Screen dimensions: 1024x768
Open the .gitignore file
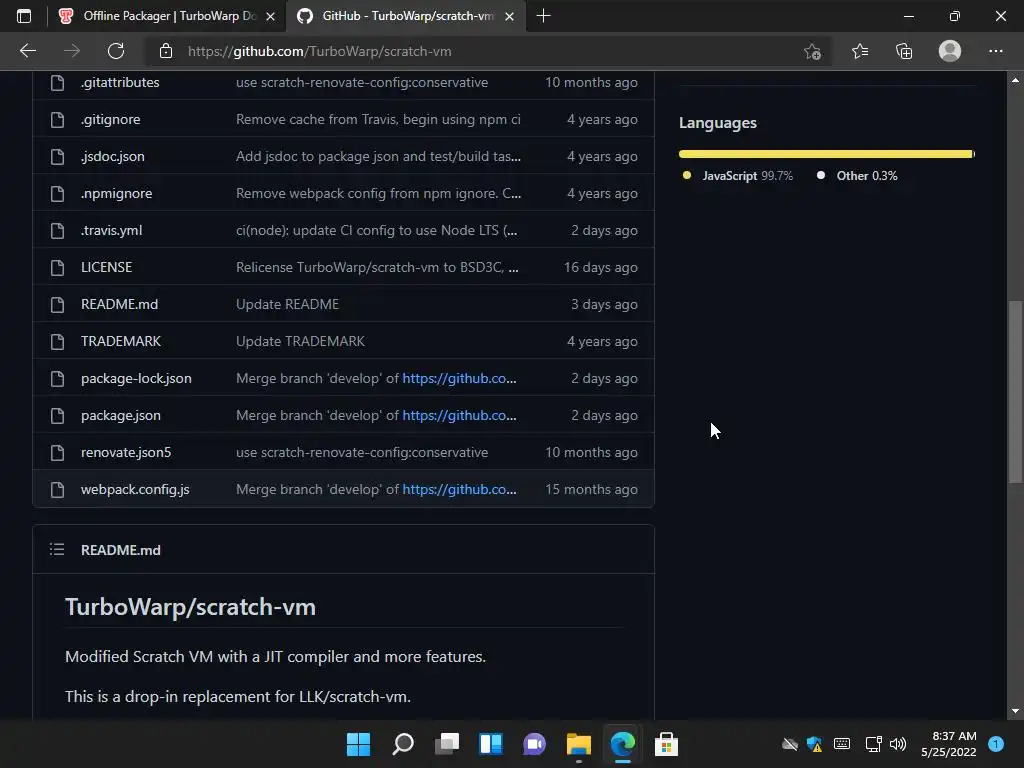click(x=110, y=120)
